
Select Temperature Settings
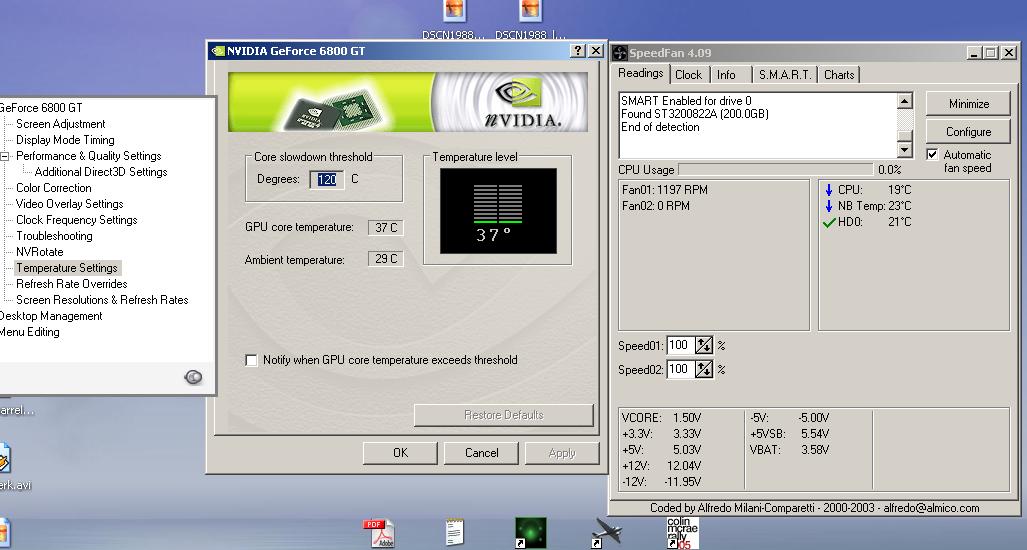[x=67, y=268]
